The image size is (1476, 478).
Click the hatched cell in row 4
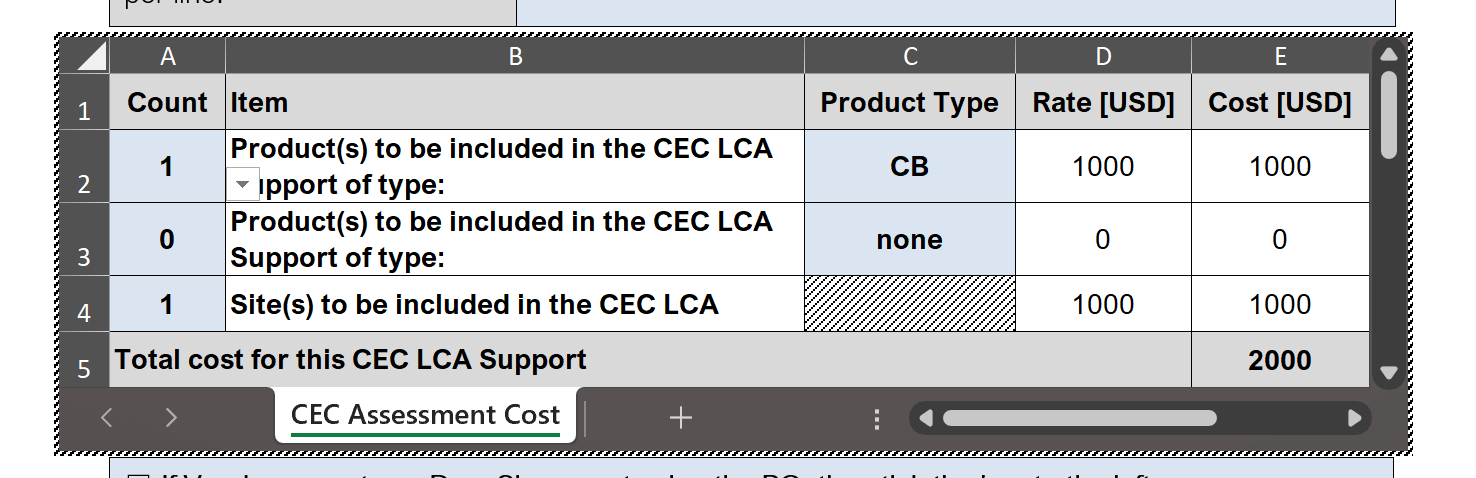(909, 304)
